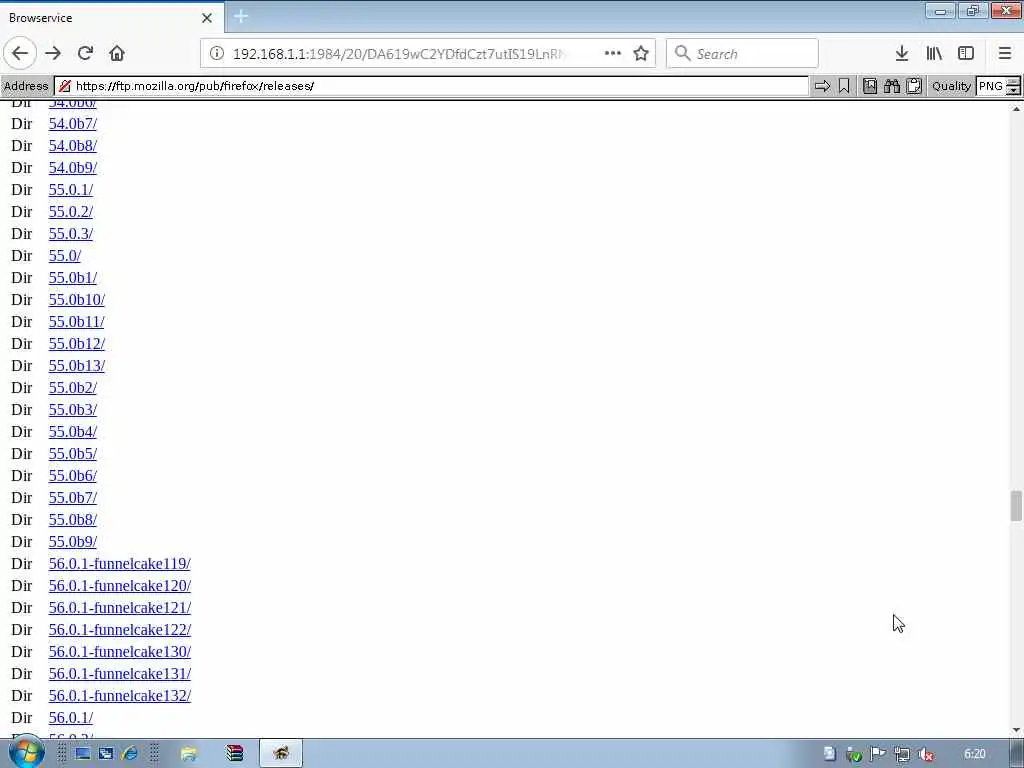Go back with the browser back arrow
The width and height of the screenshot is (1024, 768).
click(20, 53)
